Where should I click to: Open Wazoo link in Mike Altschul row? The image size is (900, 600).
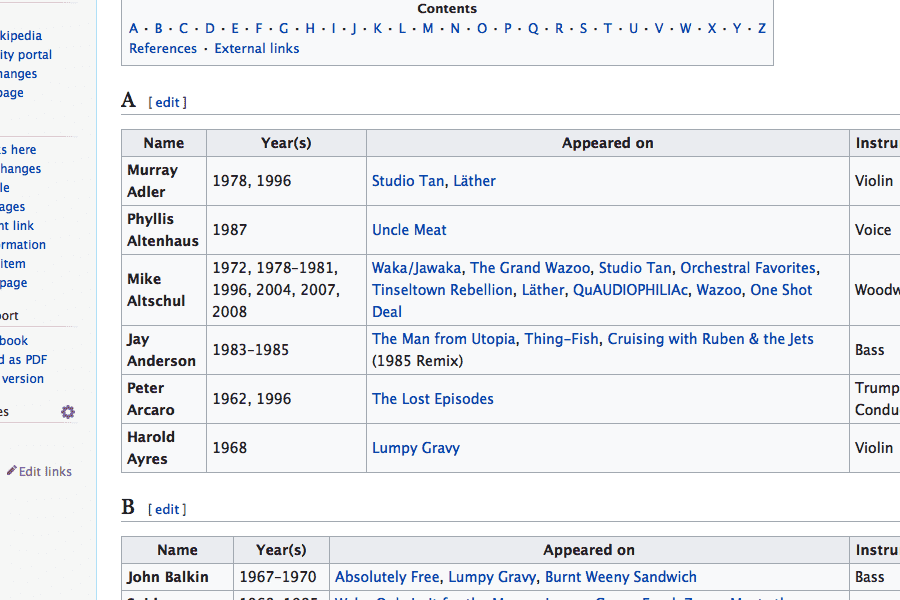(719, 290)
